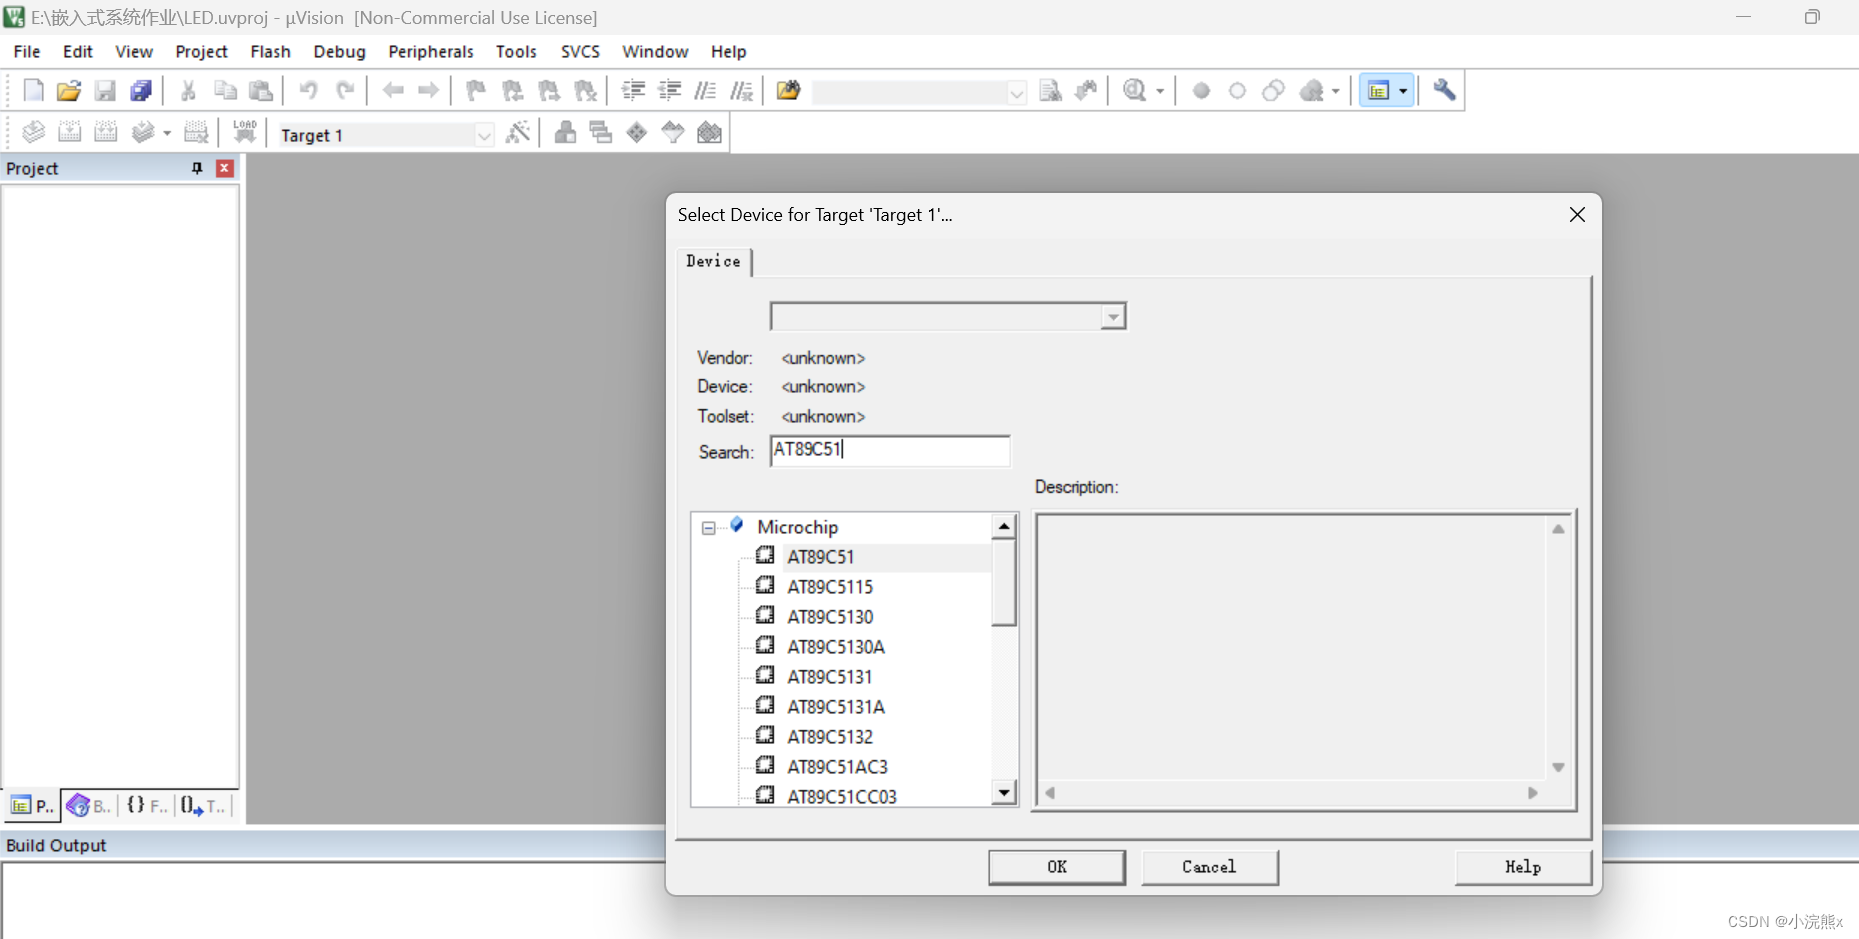Click the Options for Target magic wand icon

click(518, 132)
